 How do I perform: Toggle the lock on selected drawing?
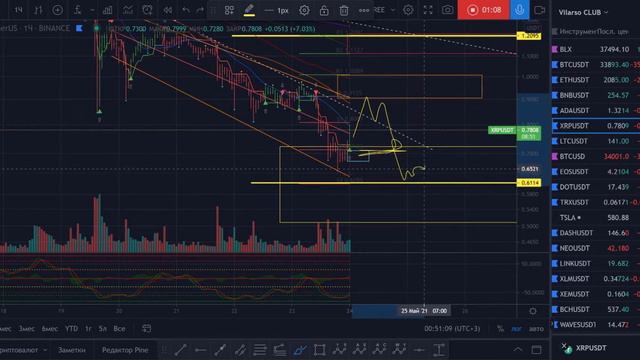click(324, 10)
